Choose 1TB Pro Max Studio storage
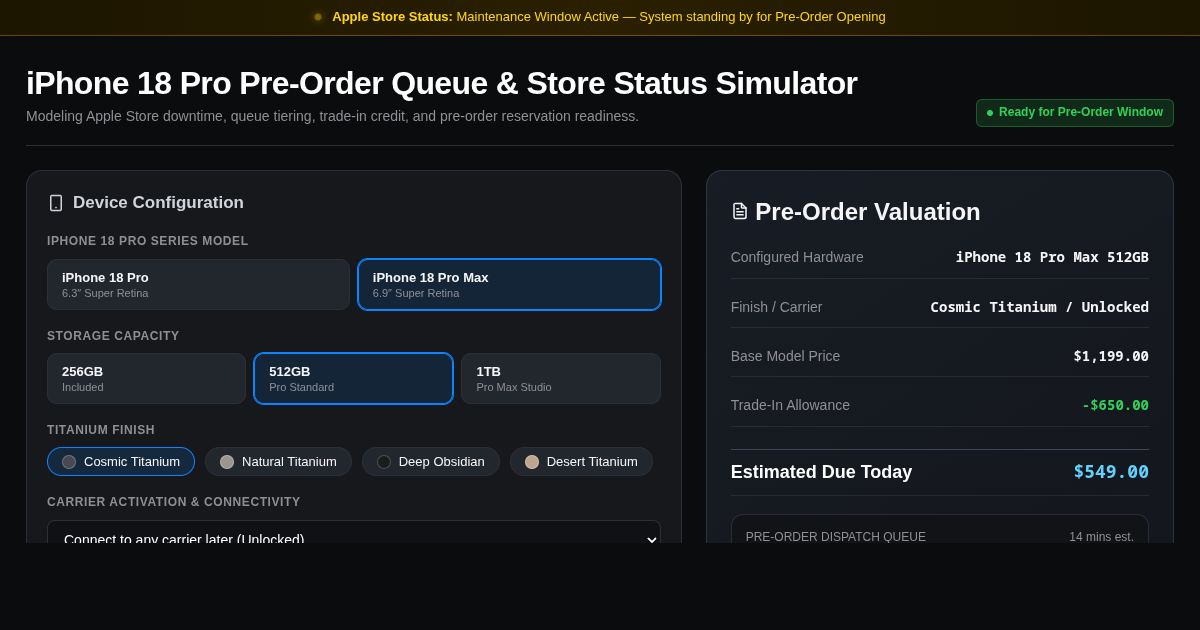This screenshot has width=1200, height=630. [x=561, y=378]
